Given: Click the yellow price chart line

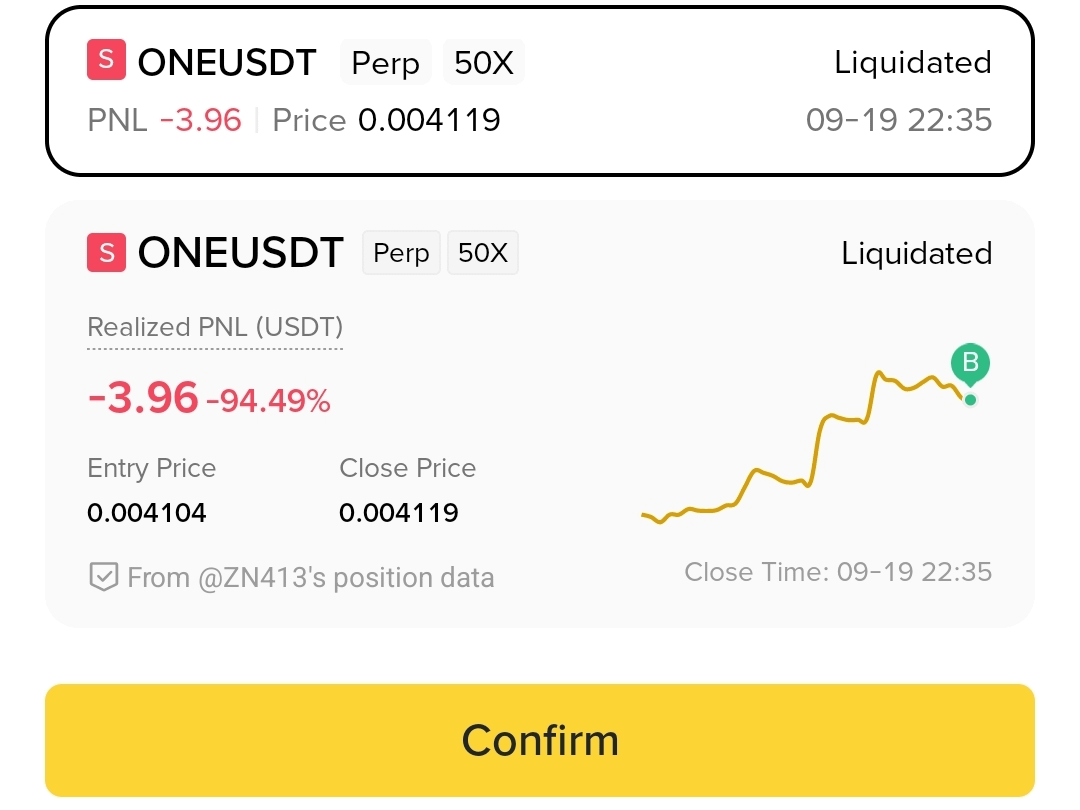Looking at the screenshot, I should click(802, 448).
